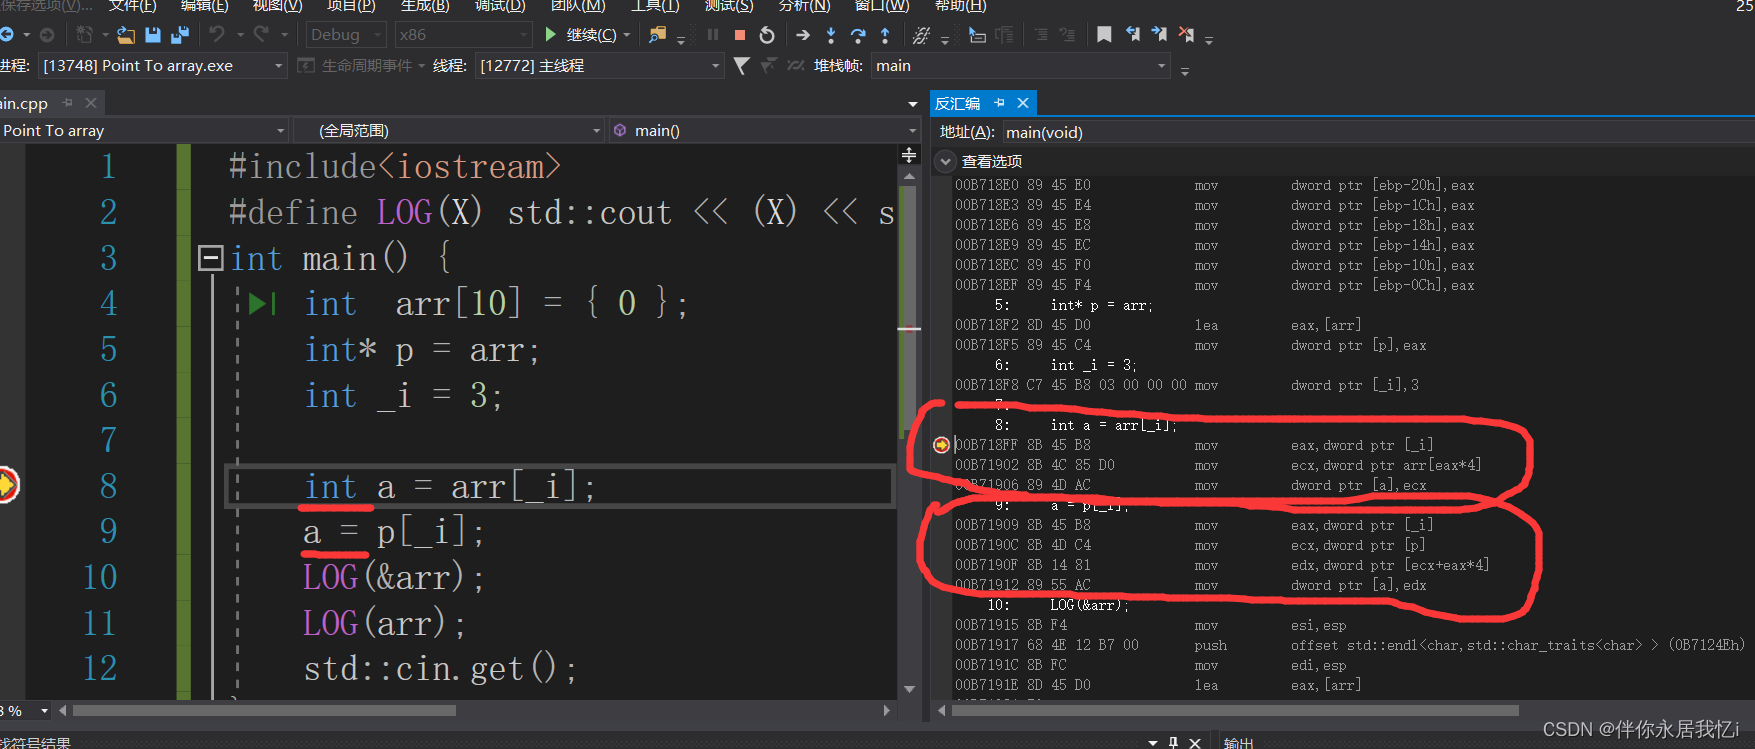The image size is (1755, 749).
Task: Click the undo arrow icon
Action: click(217, 34)
